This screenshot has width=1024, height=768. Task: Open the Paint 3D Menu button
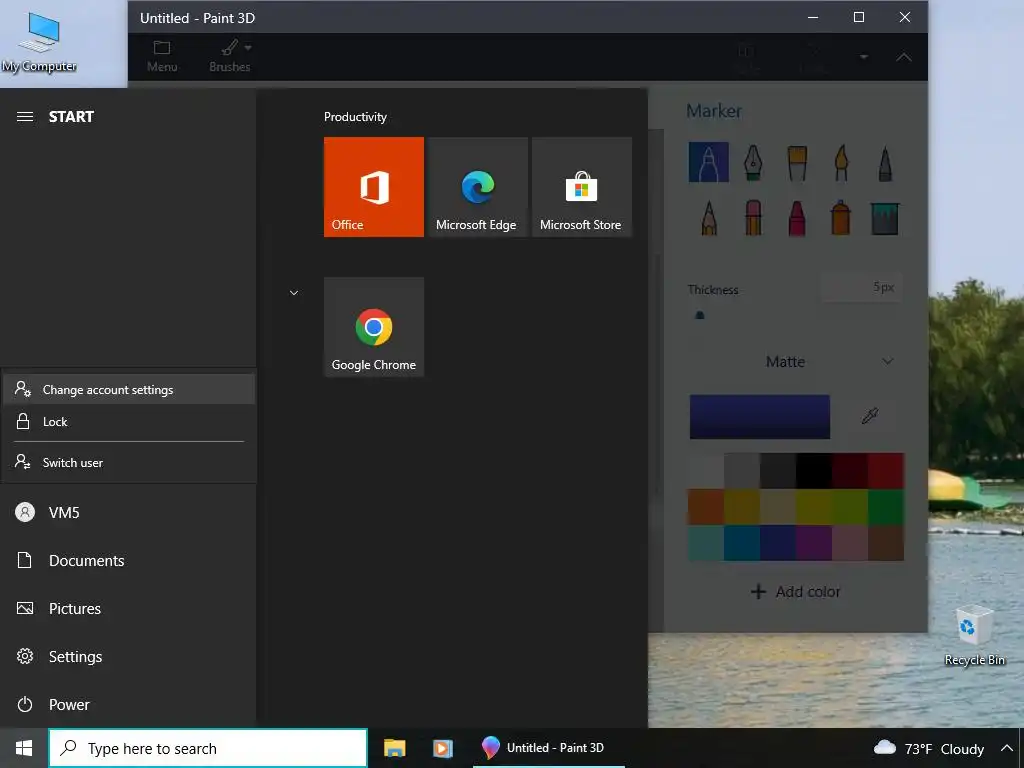click(162, 57)
